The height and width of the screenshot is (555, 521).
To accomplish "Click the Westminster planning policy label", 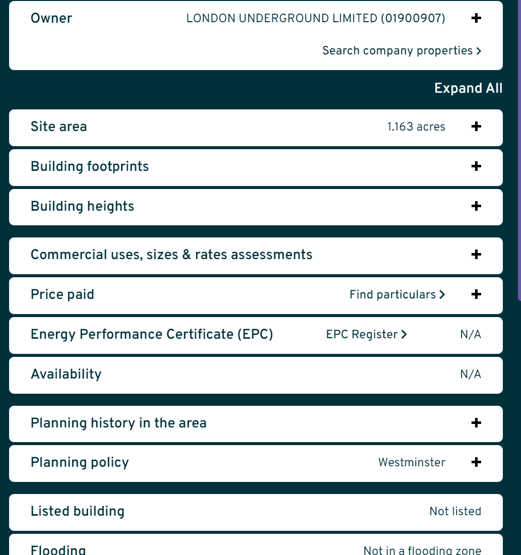I will click(x=412, y=462).
